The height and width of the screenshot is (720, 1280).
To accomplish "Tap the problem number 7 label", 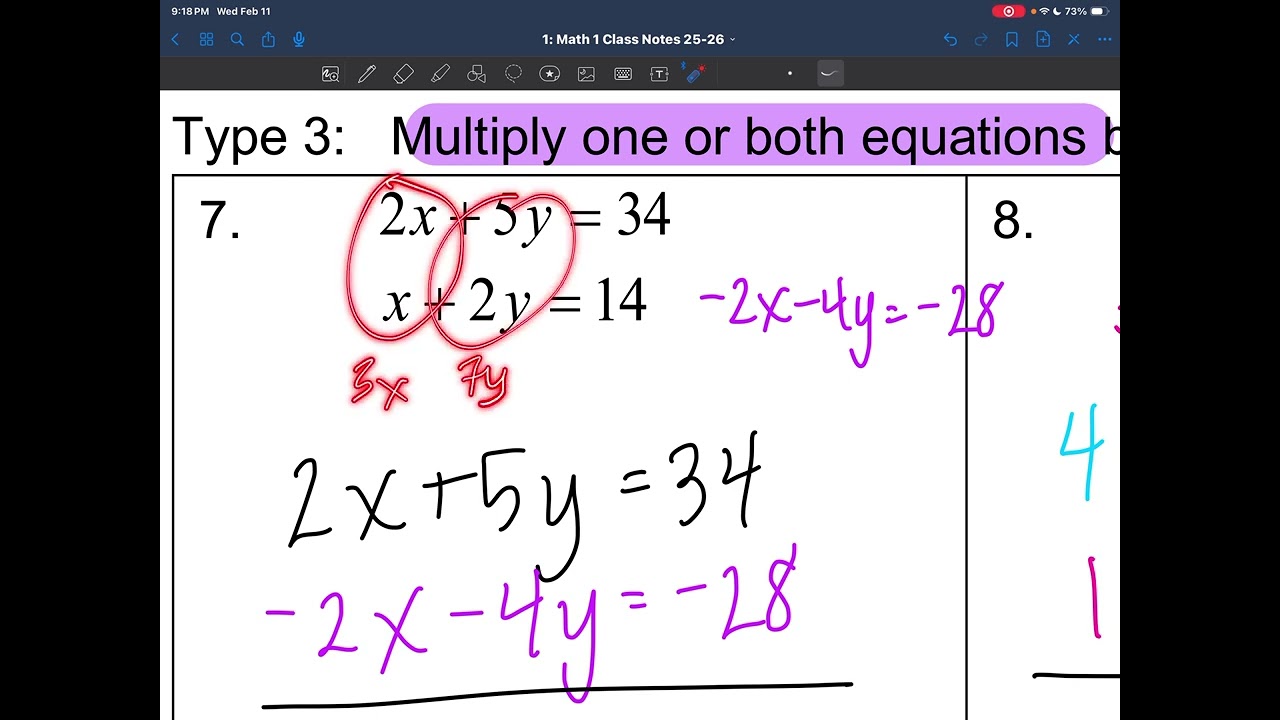I will pyautogui.click(x=220, y=220).
